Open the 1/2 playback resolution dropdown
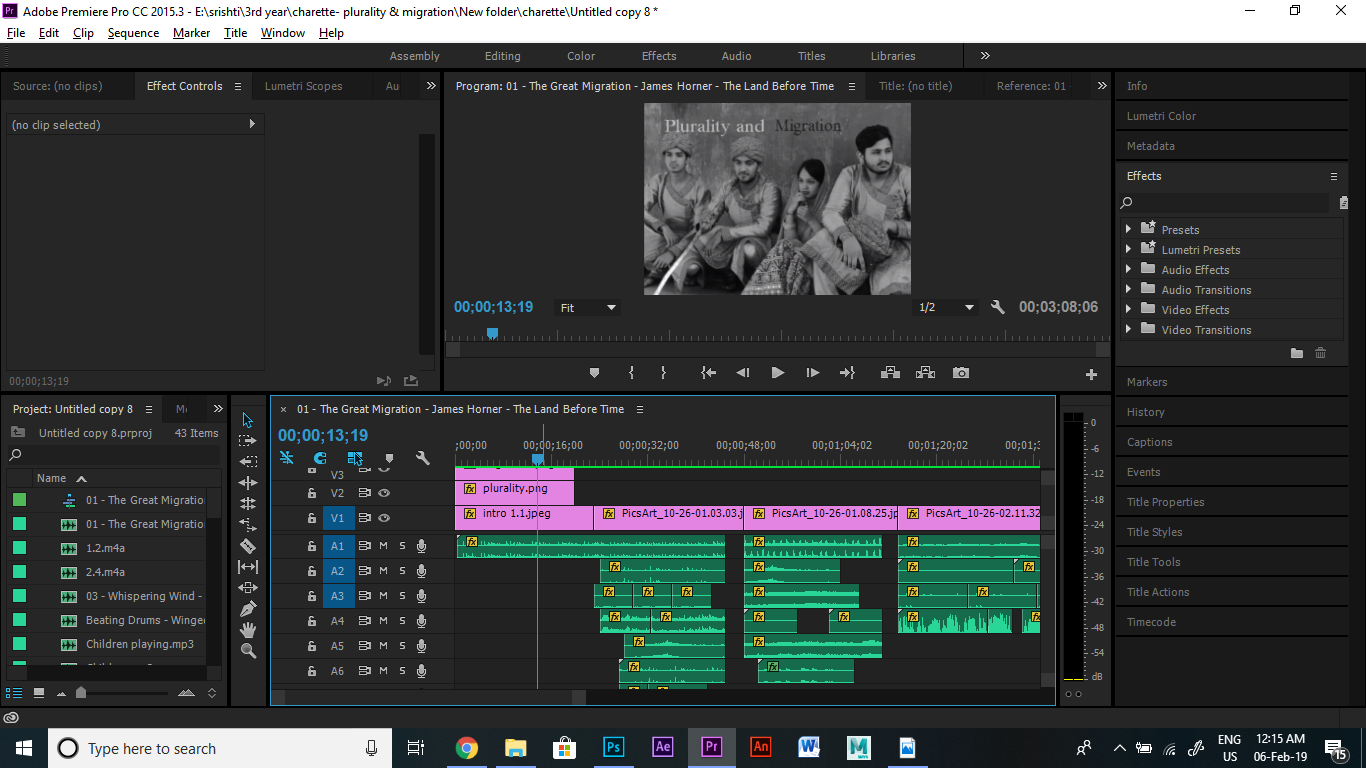The width and height of the screenshot is (1366, 768). pos(946,308)
